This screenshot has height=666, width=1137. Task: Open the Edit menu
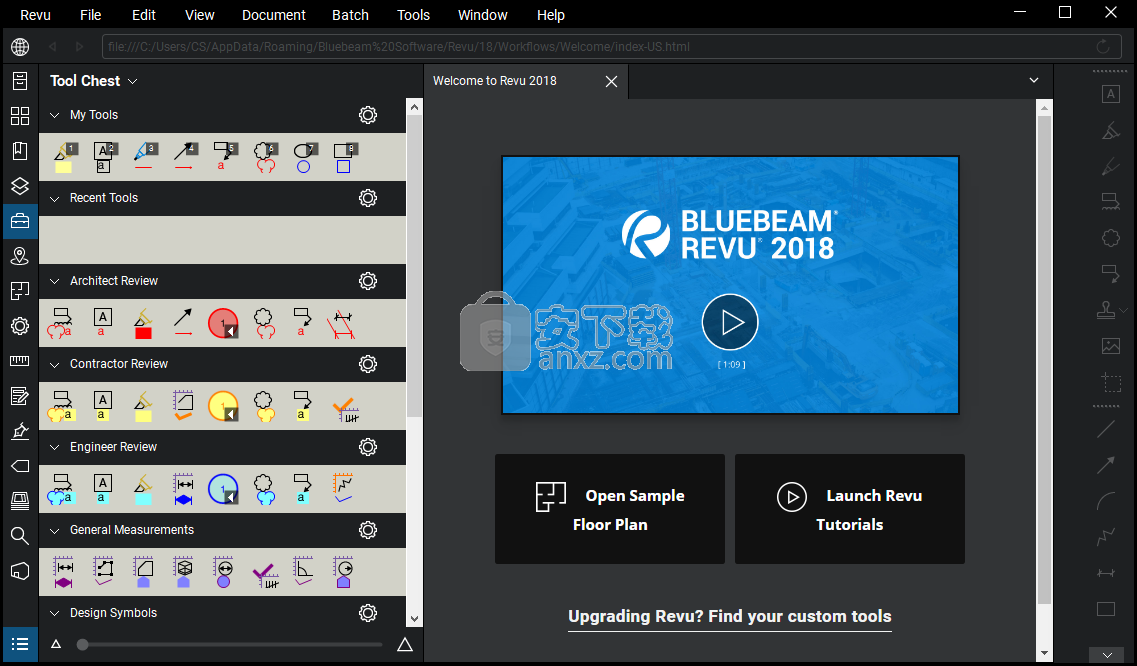click(144, 15)
